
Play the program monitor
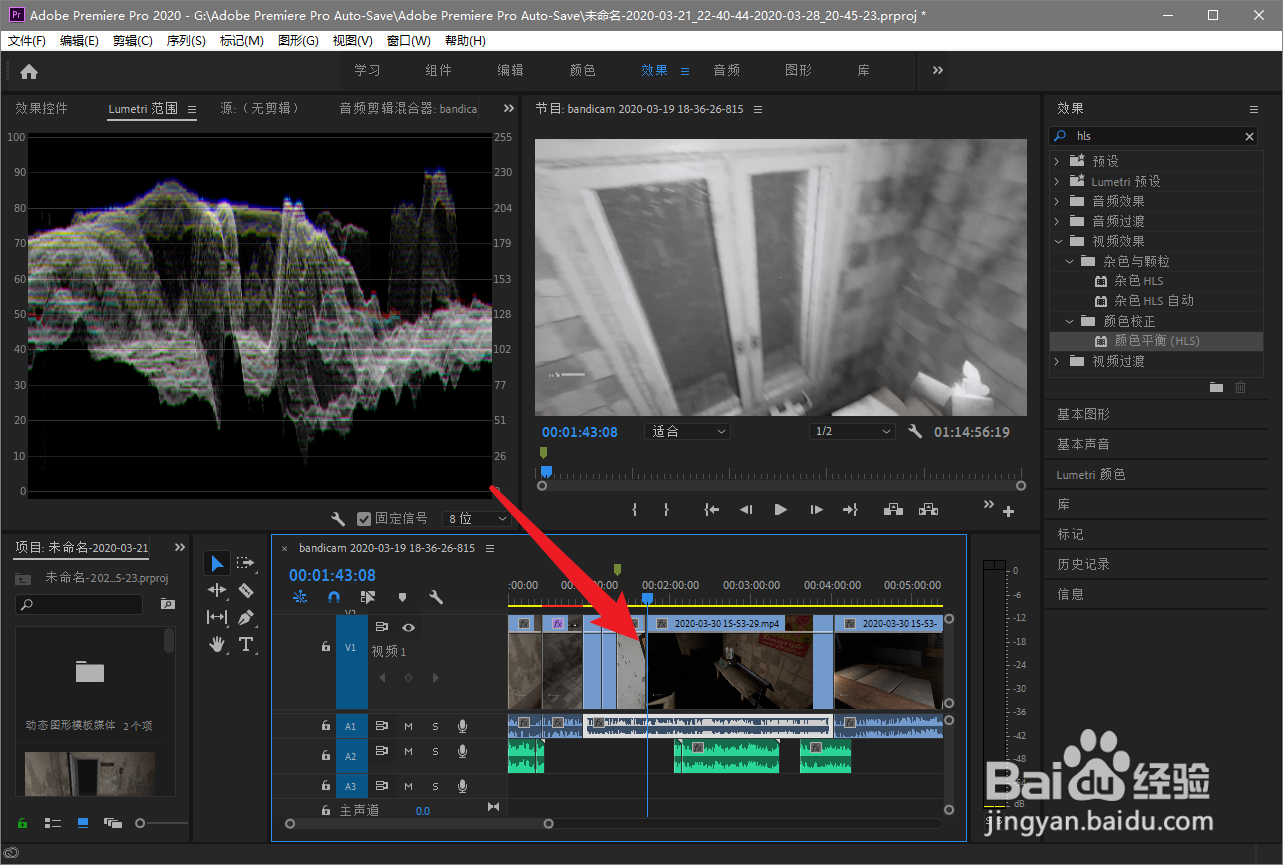click(x=781, y=510)
